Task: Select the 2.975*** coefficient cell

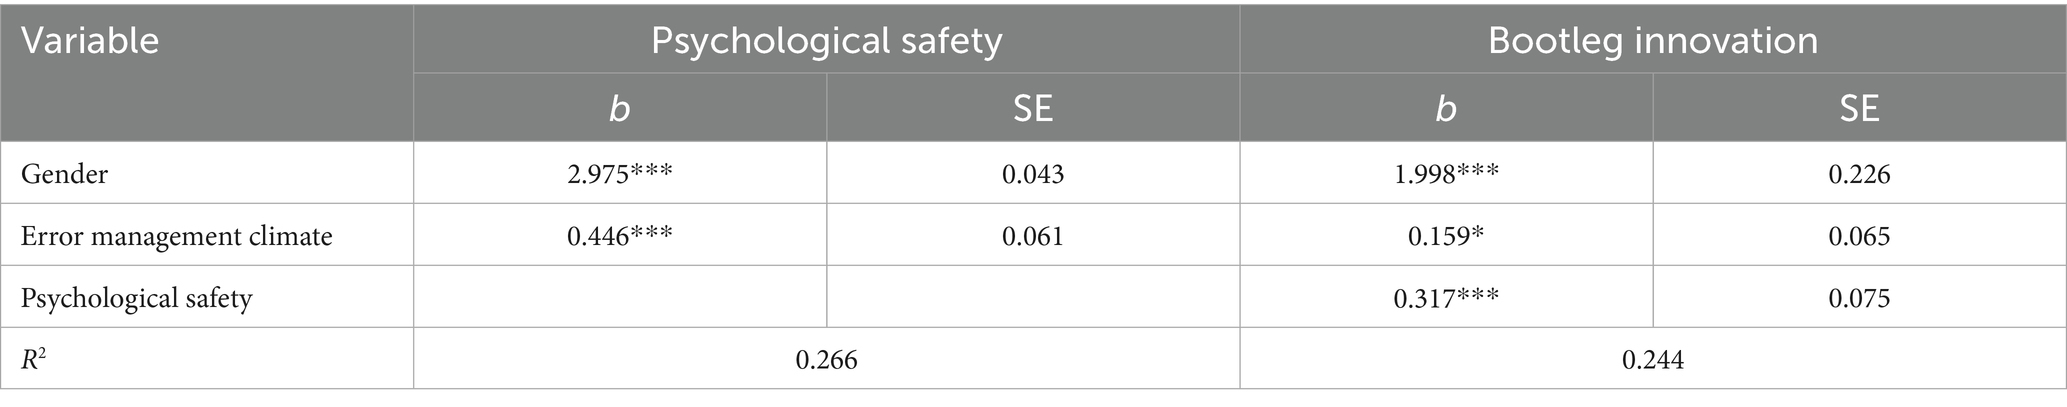Action: (620, 174)
